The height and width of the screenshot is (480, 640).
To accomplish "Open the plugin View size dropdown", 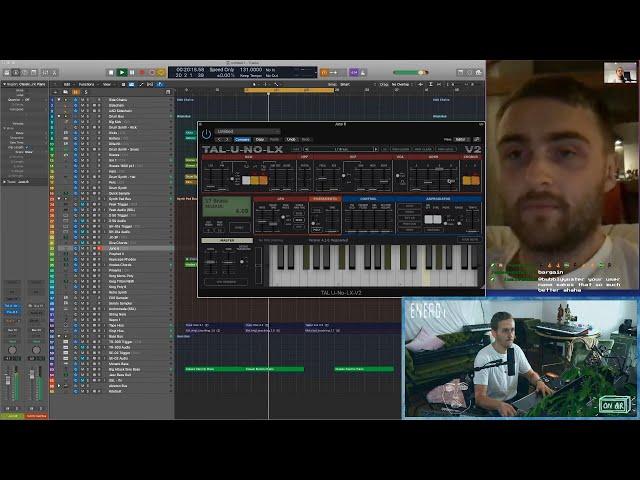I will pyautogui.click(x=462, y=140).
